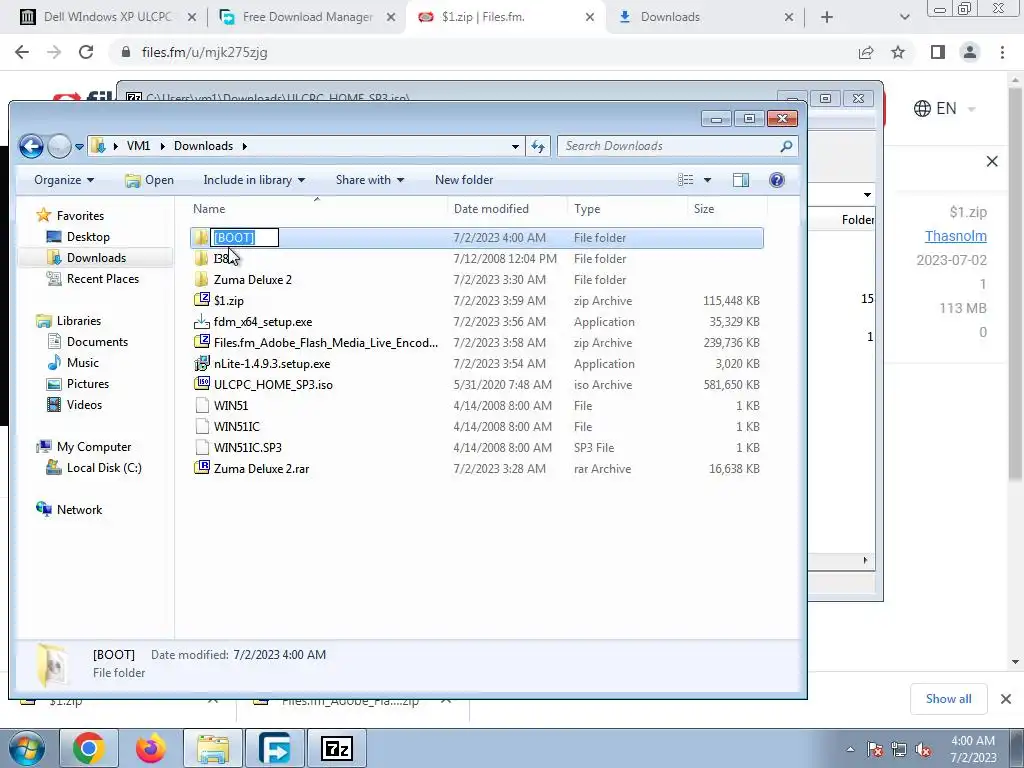Open My Computer in sidebar
The image size is (1024, 768).
(x=93, y=447)
